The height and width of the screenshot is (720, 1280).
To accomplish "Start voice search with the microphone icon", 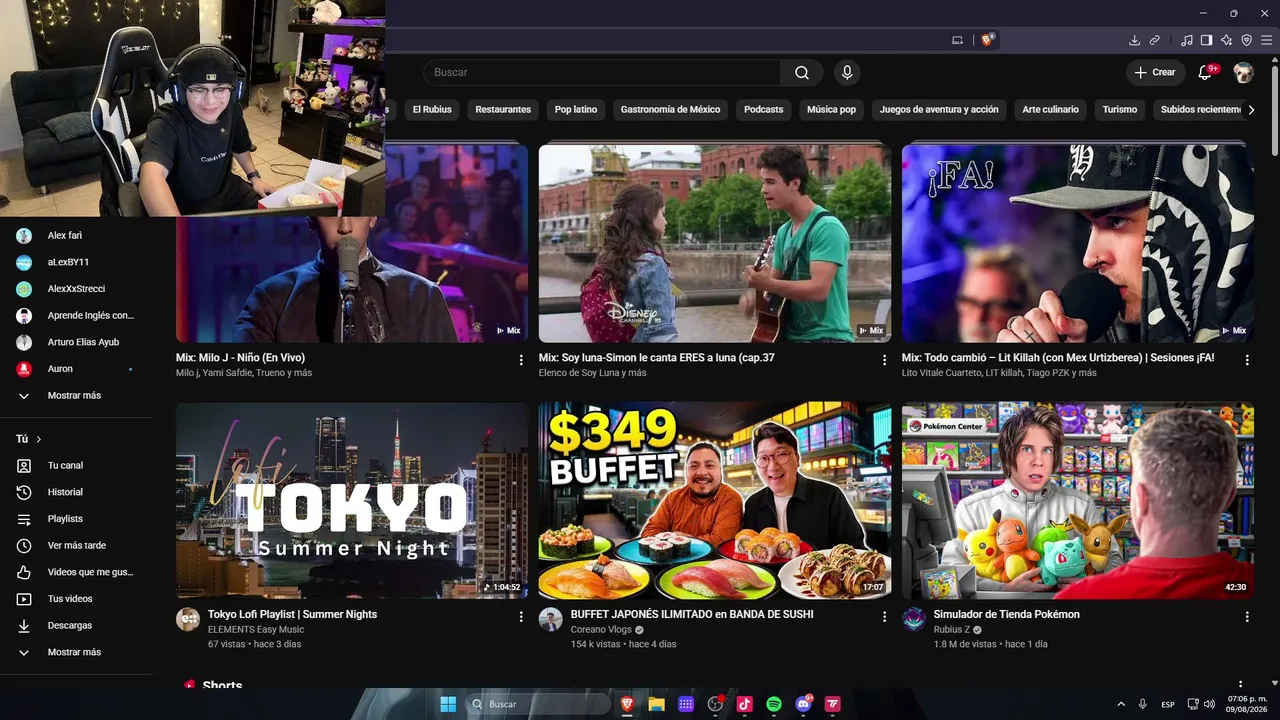I will [x=847, y=72].
